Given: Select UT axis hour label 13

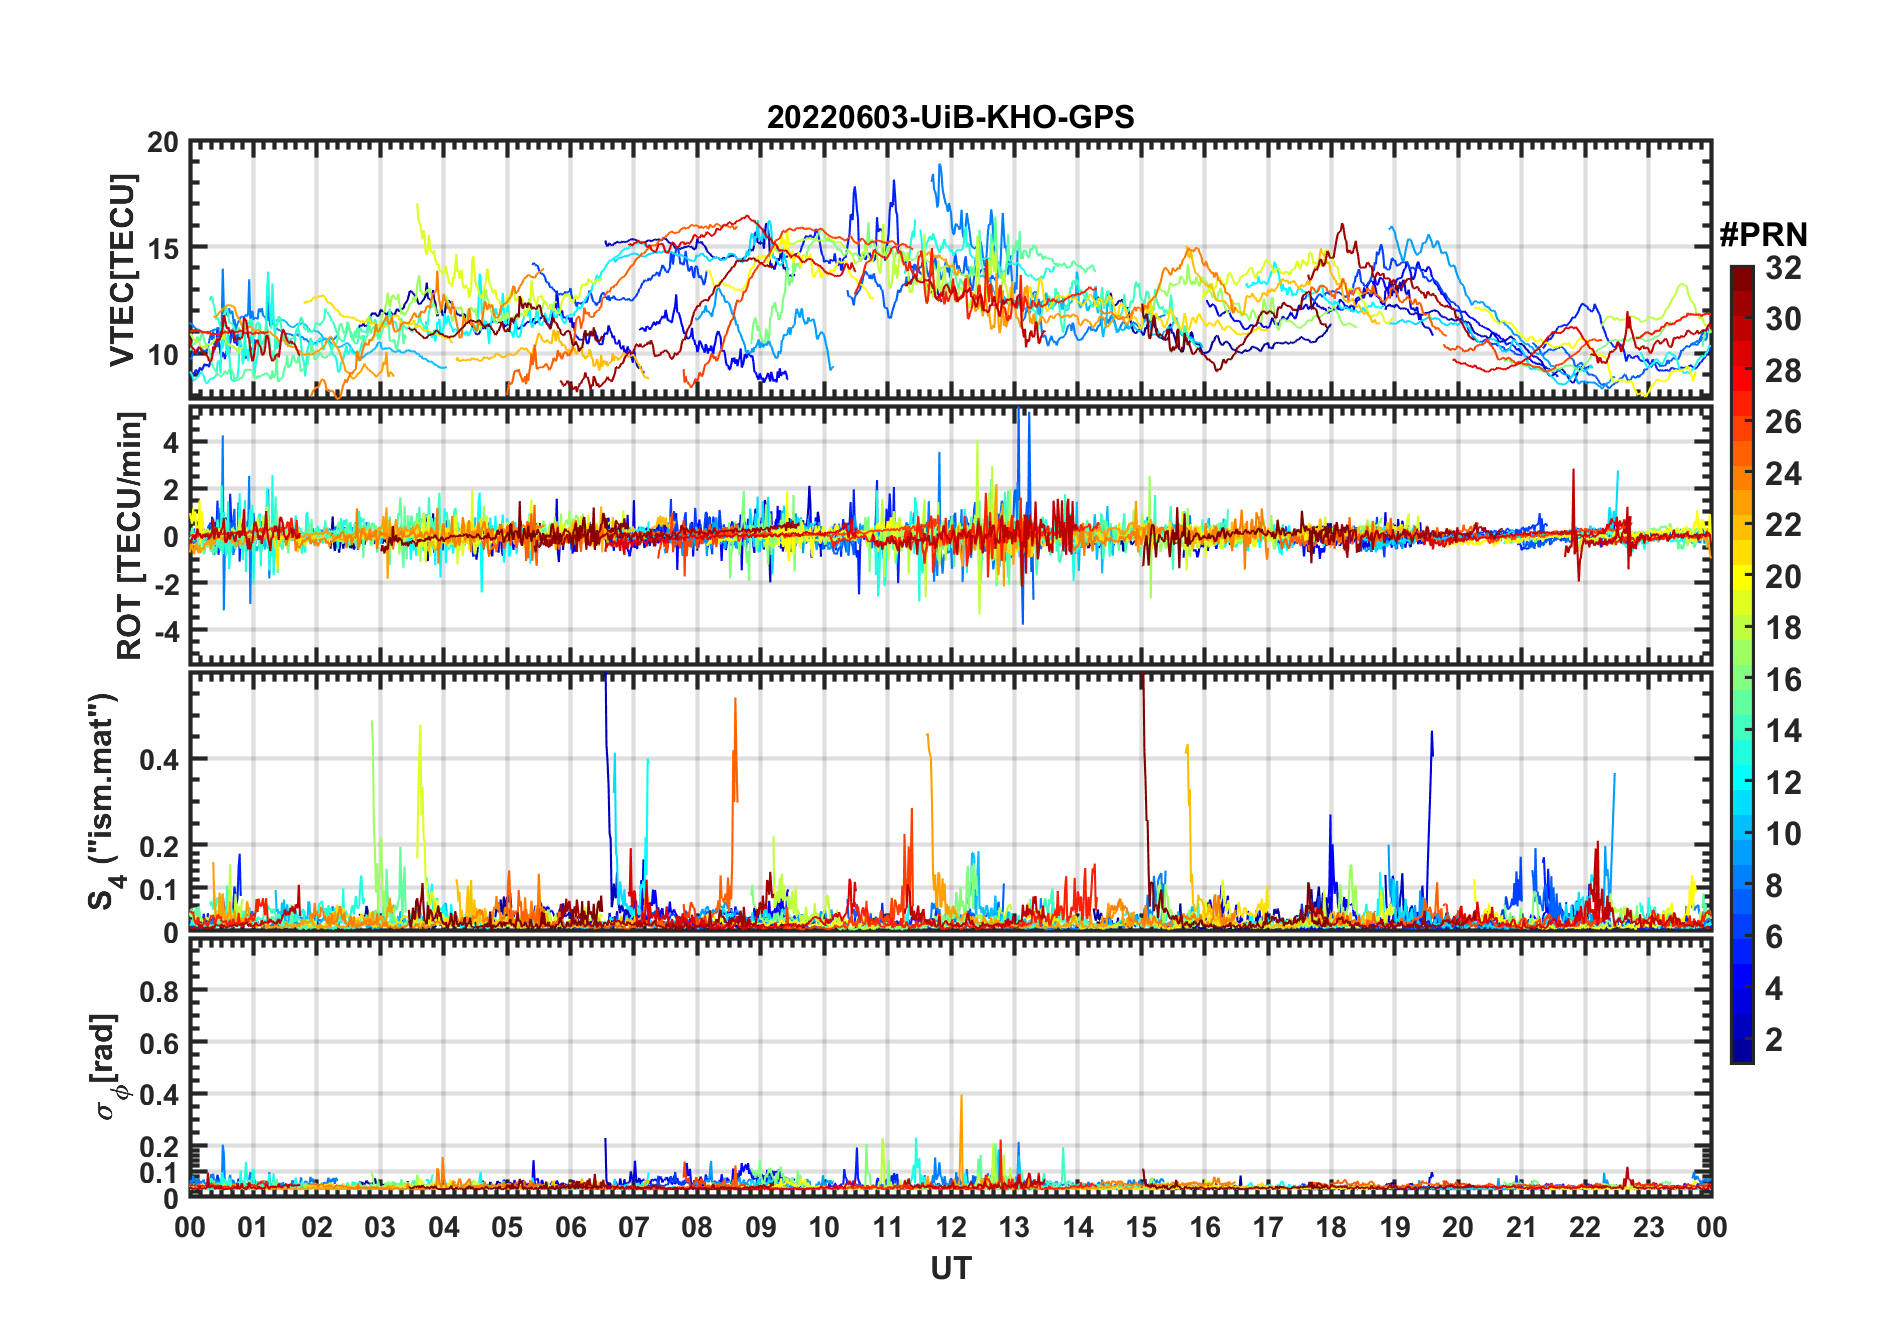Looking at the screenshot, I should (1014, 1227).
